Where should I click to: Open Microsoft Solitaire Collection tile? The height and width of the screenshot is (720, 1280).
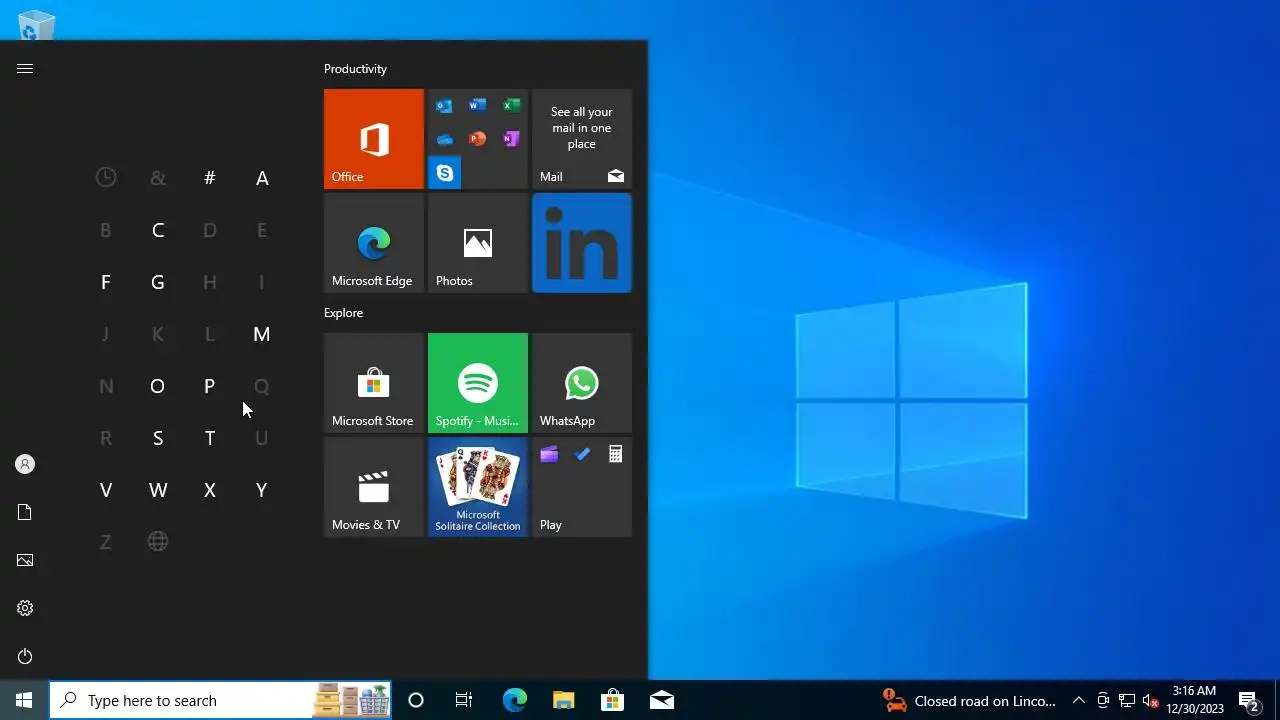click(x=478, y=487)
